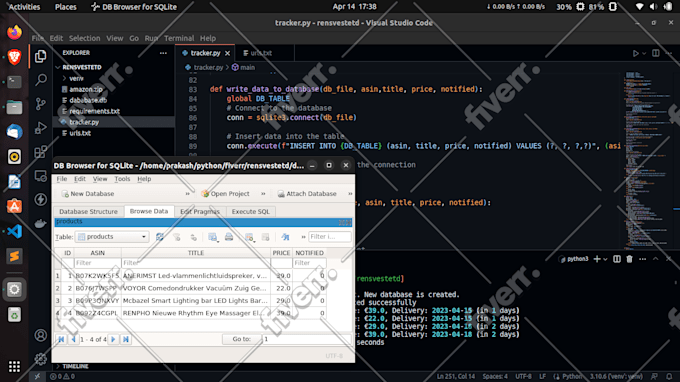Open run options dropdown next to play icon
Viewport: 680px width, 382px height.
(x=644, y=53)
